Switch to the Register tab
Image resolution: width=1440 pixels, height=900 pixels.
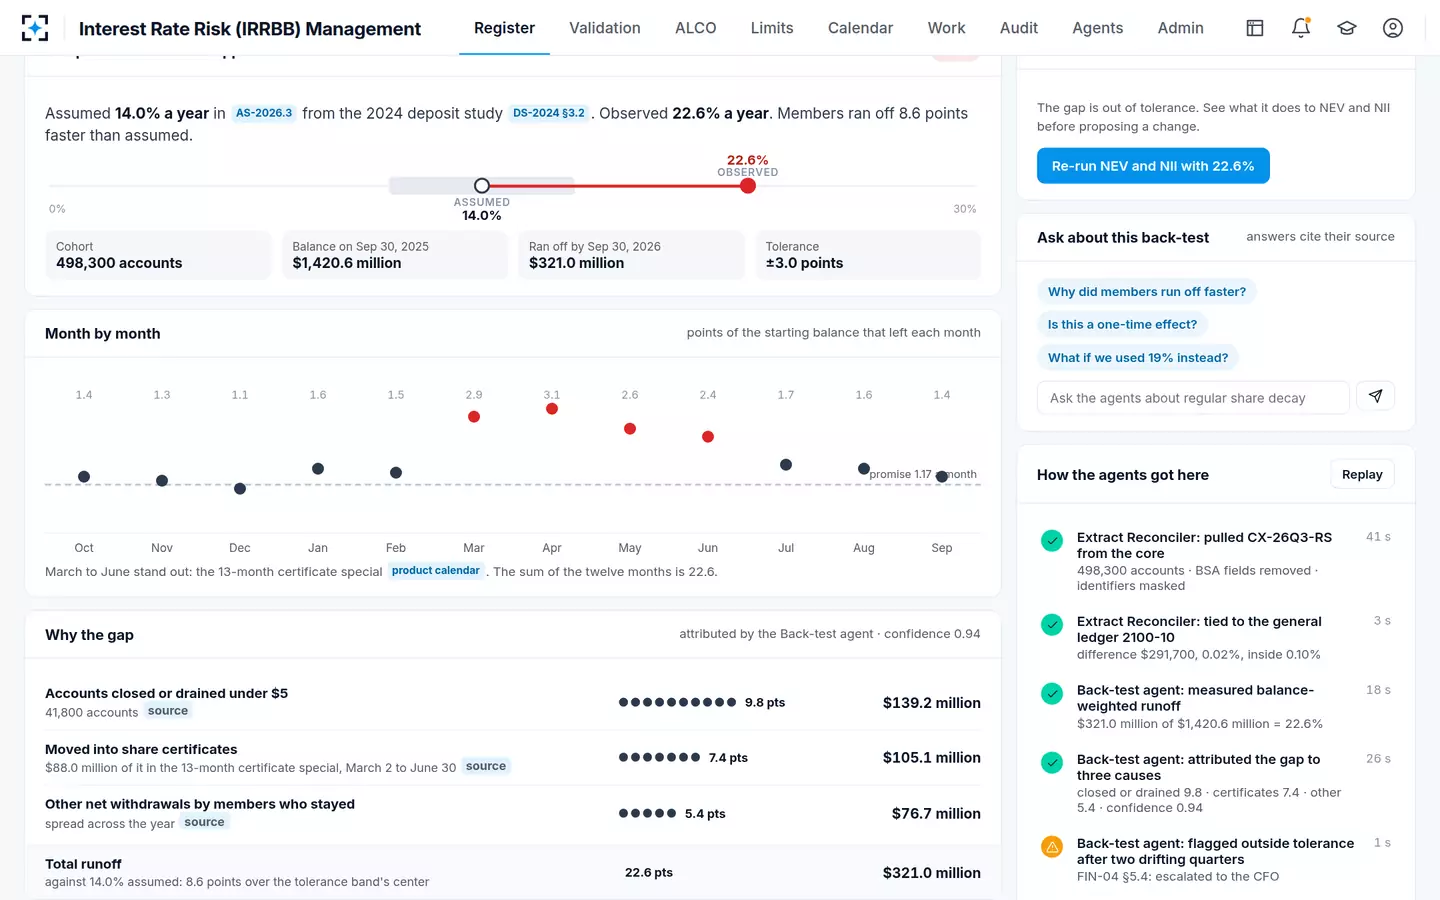[504, 28]
